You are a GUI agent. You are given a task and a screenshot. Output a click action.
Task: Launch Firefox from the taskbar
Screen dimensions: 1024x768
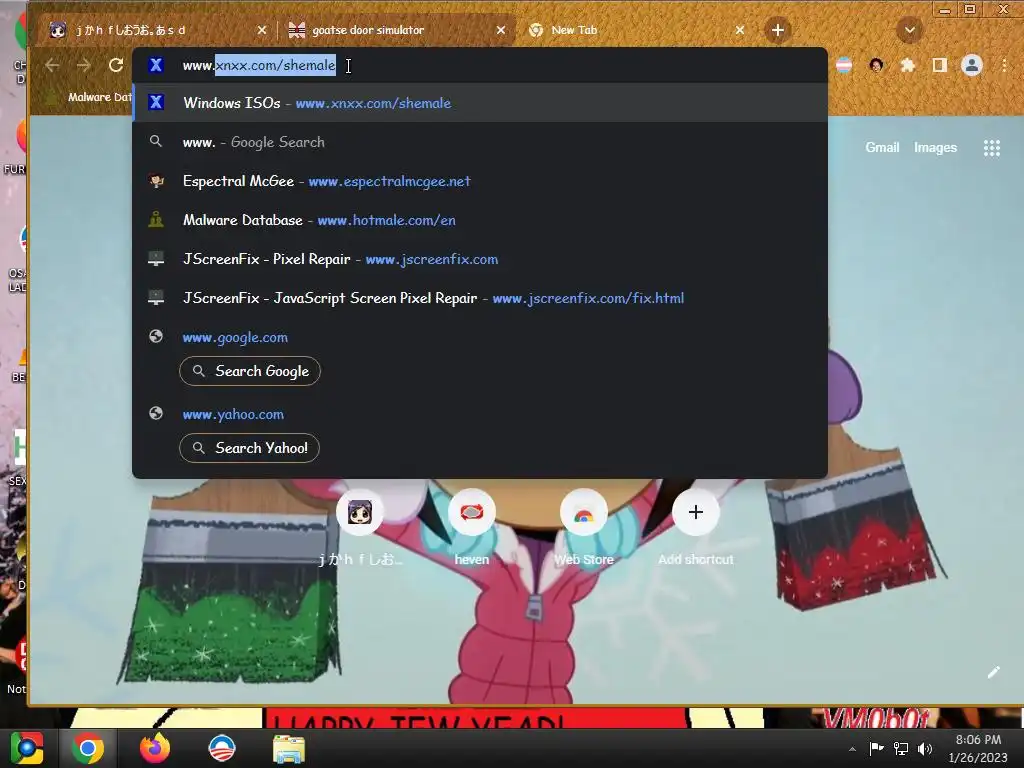point(155,748)
